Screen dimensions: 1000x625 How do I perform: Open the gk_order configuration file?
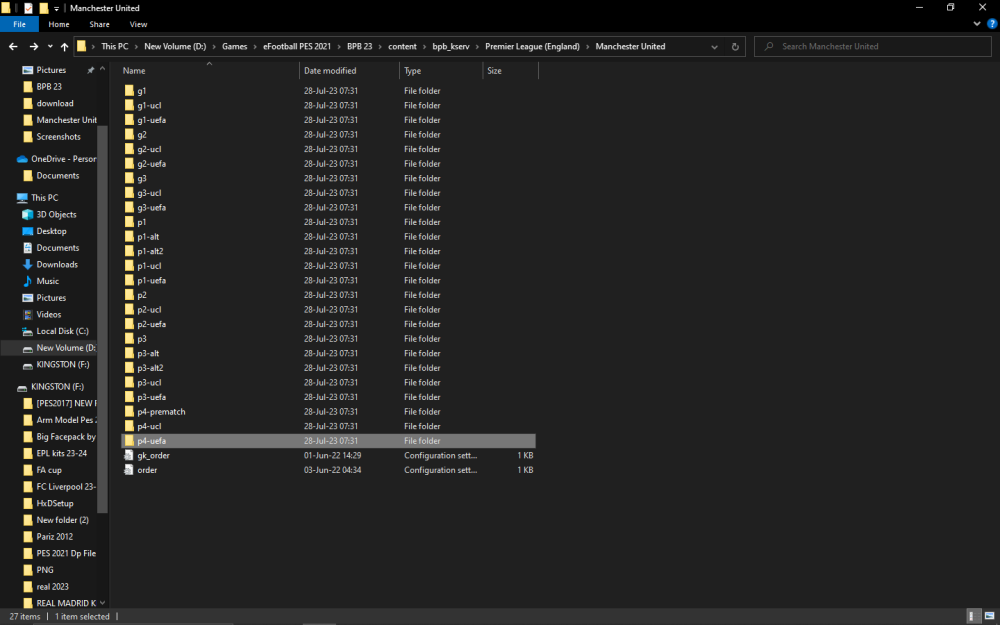pos(155,455)
